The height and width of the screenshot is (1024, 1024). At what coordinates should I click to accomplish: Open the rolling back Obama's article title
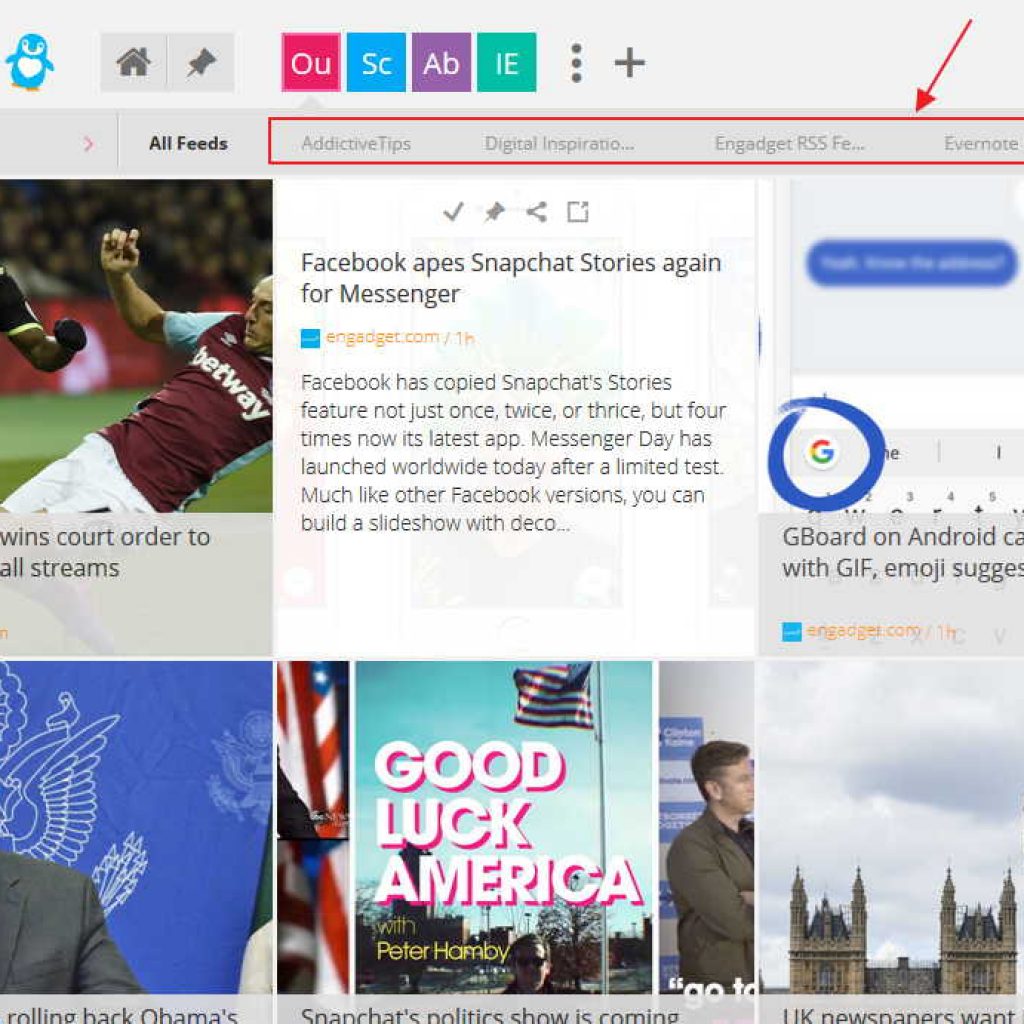(121, 1014)
